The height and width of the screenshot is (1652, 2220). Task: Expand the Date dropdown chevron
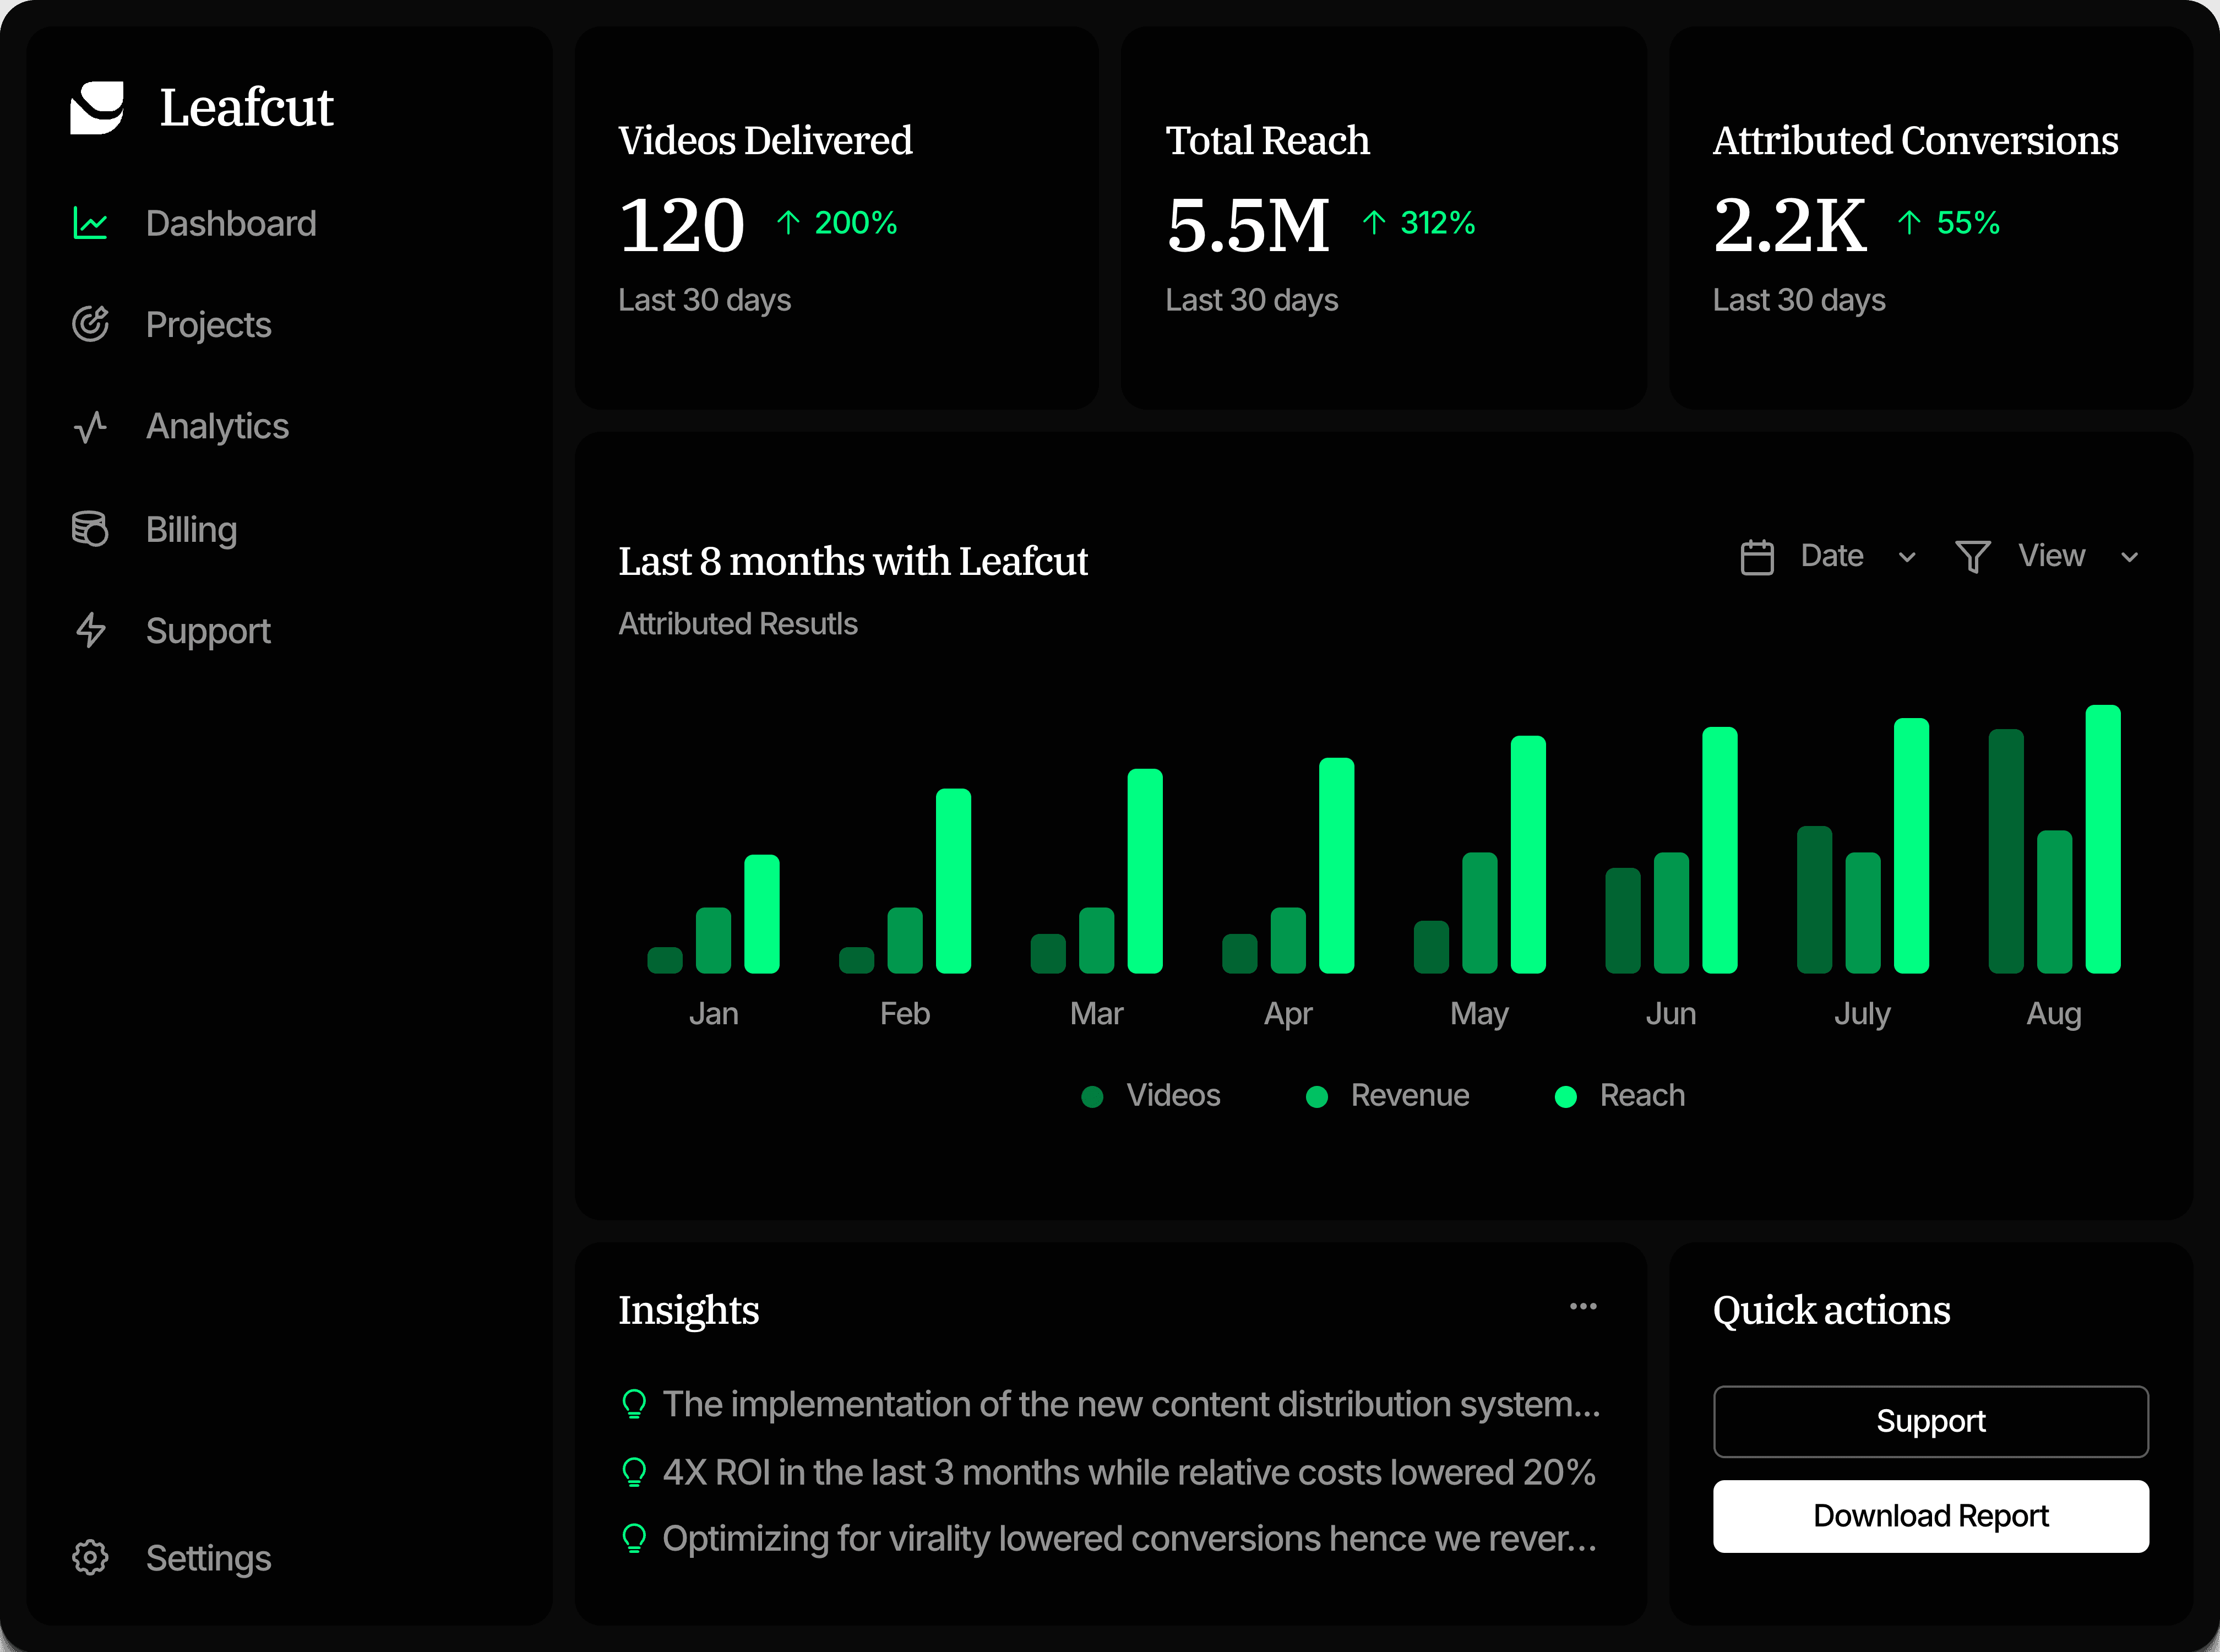(x=1906, y=558)
